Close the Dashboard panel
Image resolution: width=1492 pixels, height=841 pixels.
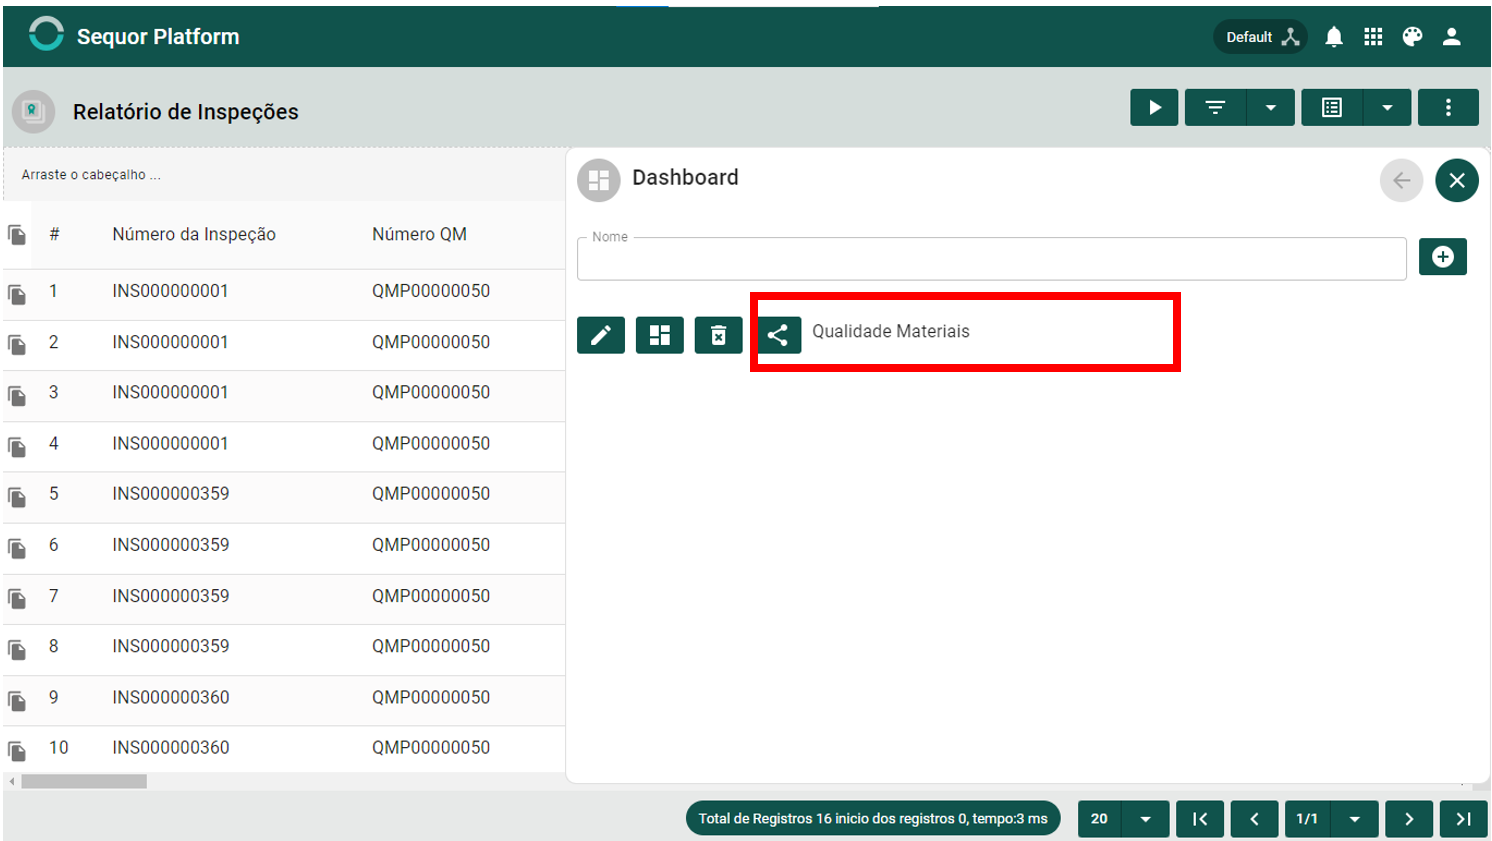click(x=1457, y=181)
